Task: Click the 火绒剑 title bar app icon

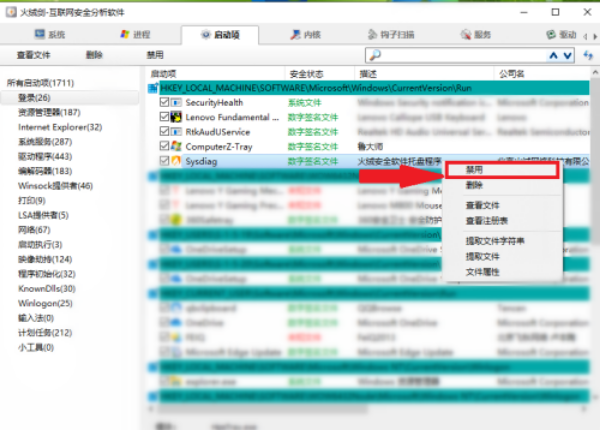Action: pyautogui.click(x=11, y=12)
